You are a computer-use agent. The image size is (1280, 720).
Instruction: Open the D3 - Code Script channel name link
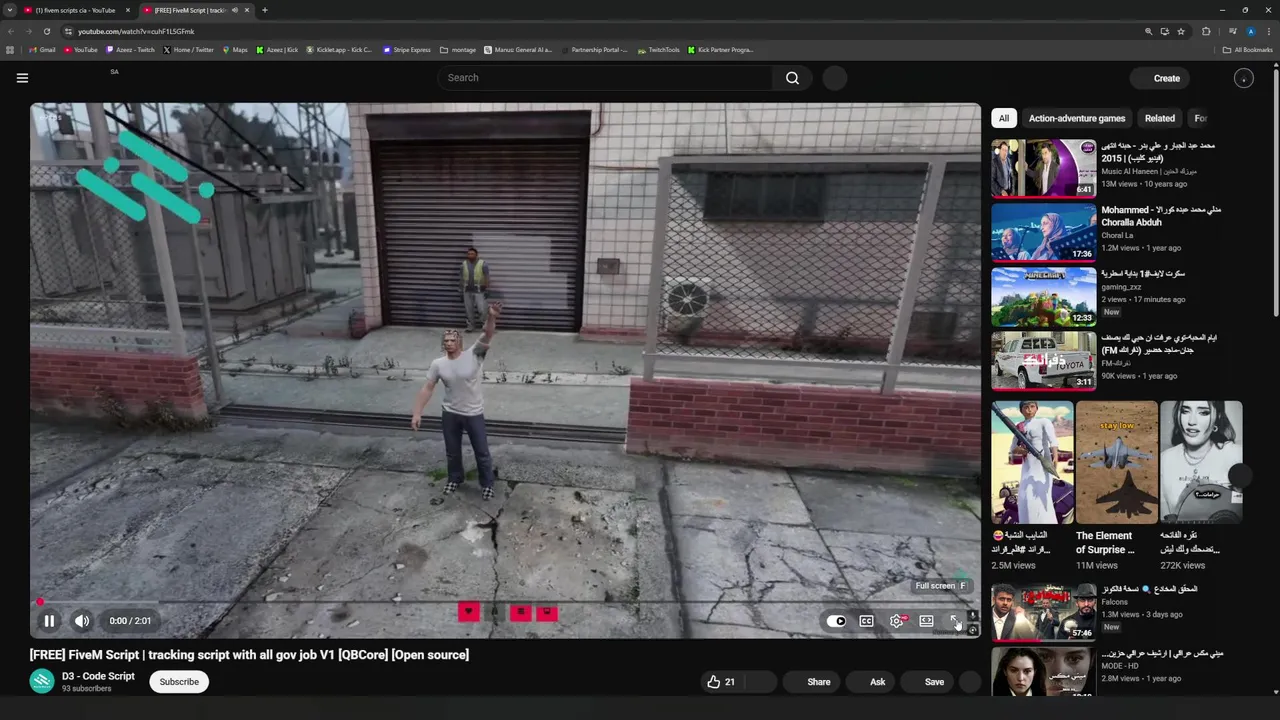pos(98,676)
